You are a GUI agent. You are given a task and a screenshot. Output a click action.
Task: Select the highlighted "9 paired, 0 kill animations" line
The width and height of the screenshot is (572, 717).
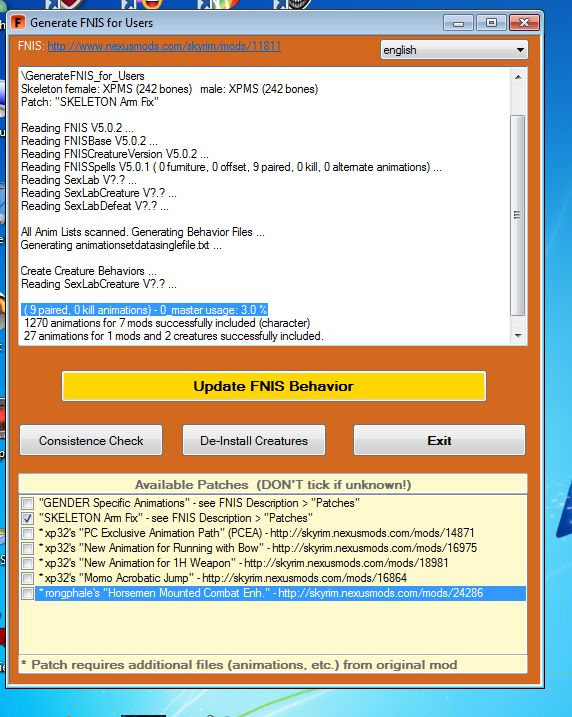click(144, 310)
